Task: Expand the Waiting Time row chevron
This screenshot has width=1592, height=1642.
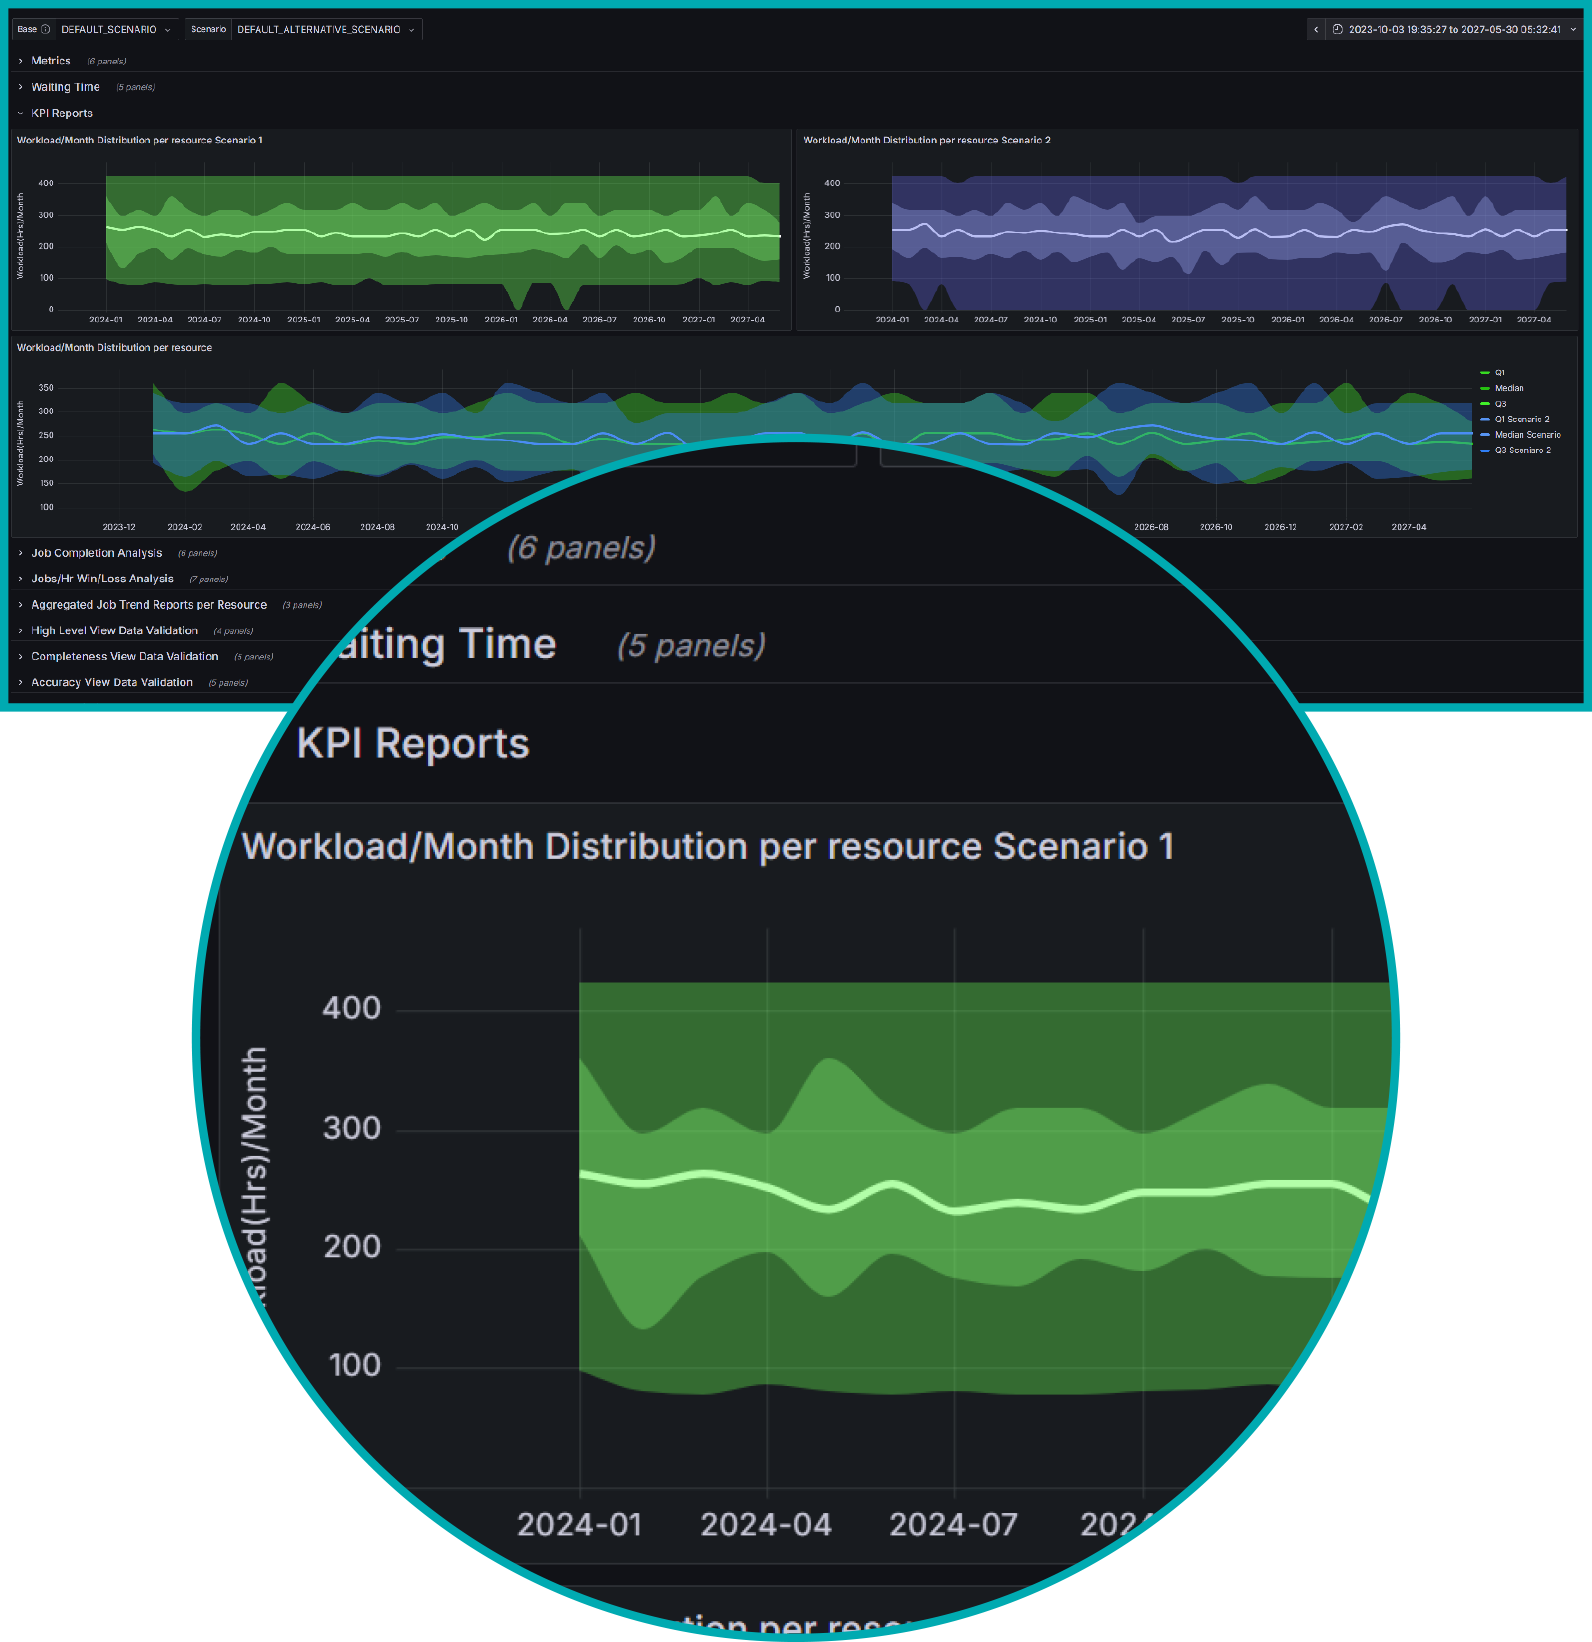Action: pos(20,87)
